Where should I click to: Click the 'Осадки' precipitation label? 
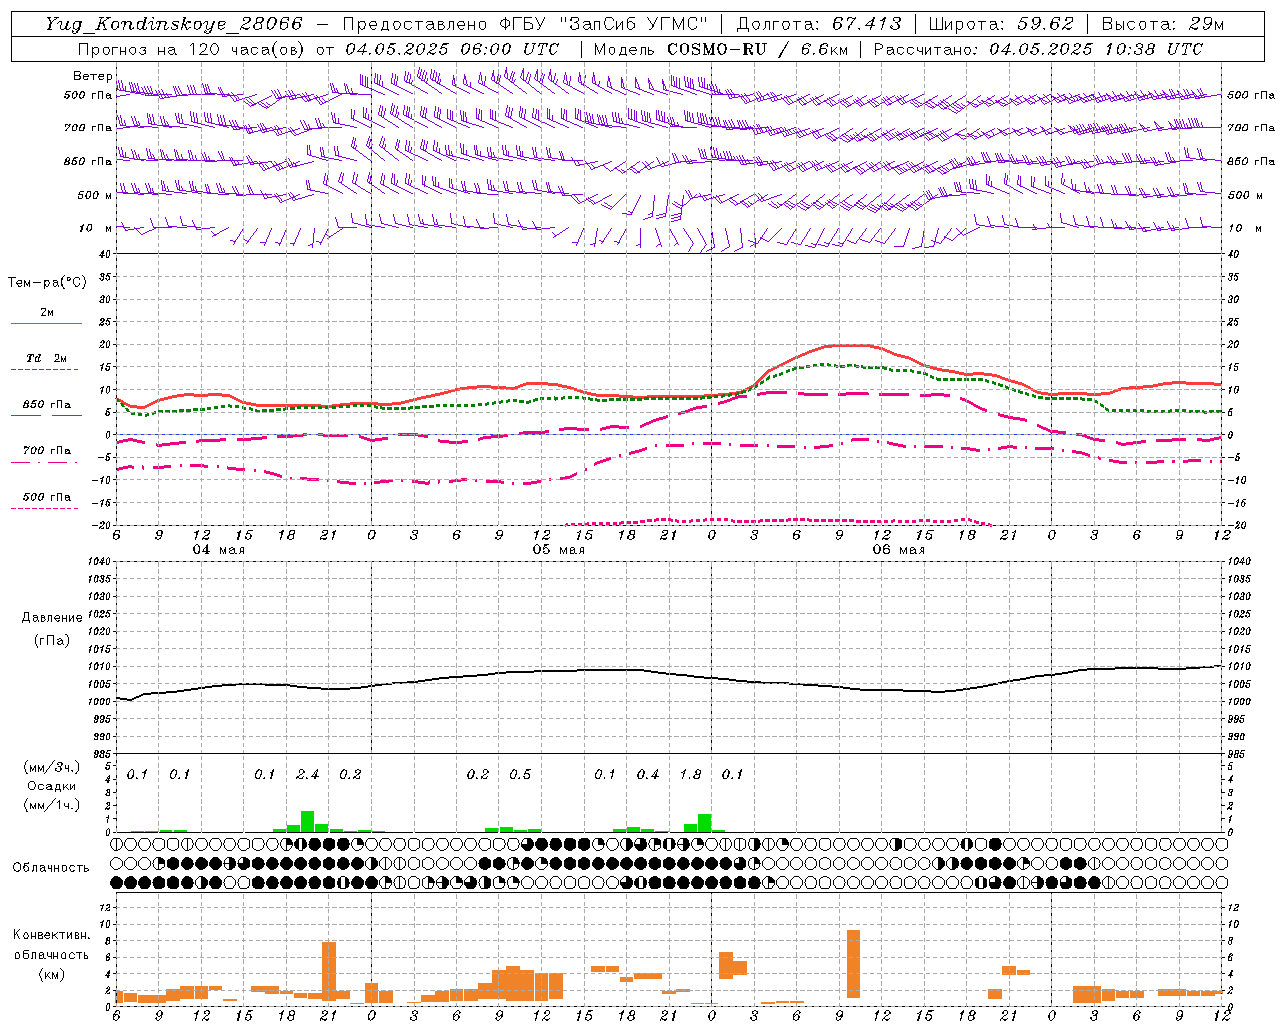coord(52,786)
